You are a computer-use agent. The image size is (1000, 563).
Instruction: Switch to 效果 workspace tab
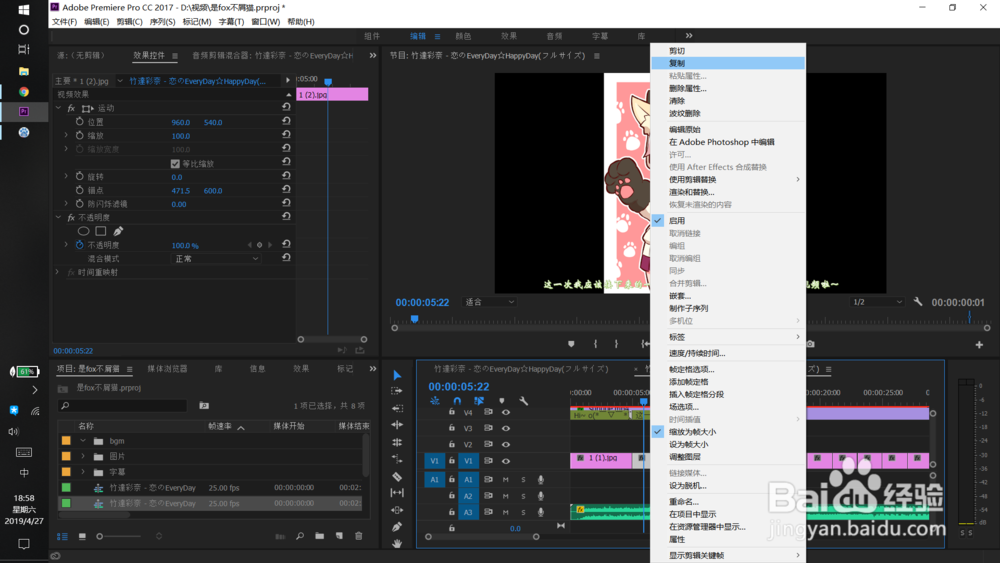click(509, 36)
